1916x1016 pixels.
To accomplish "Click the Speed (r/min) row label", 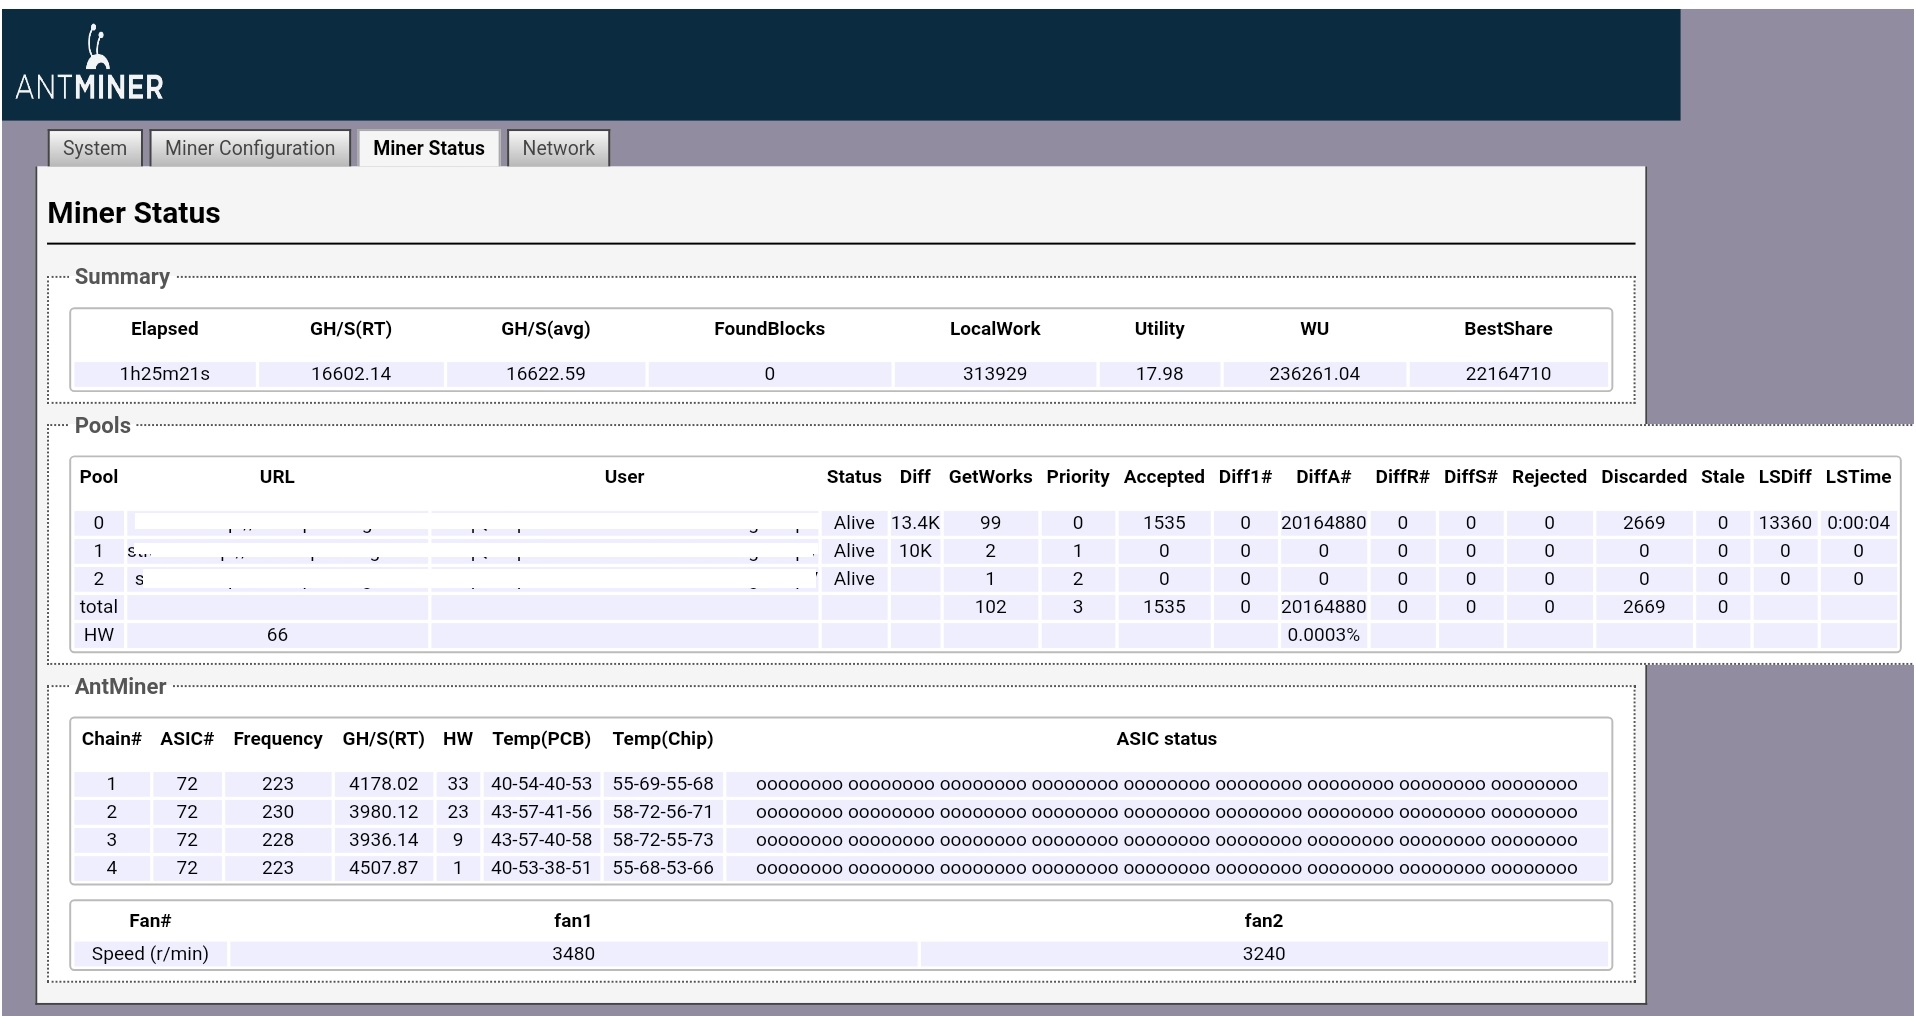I will pyautogui.click(x=150, y=954).
